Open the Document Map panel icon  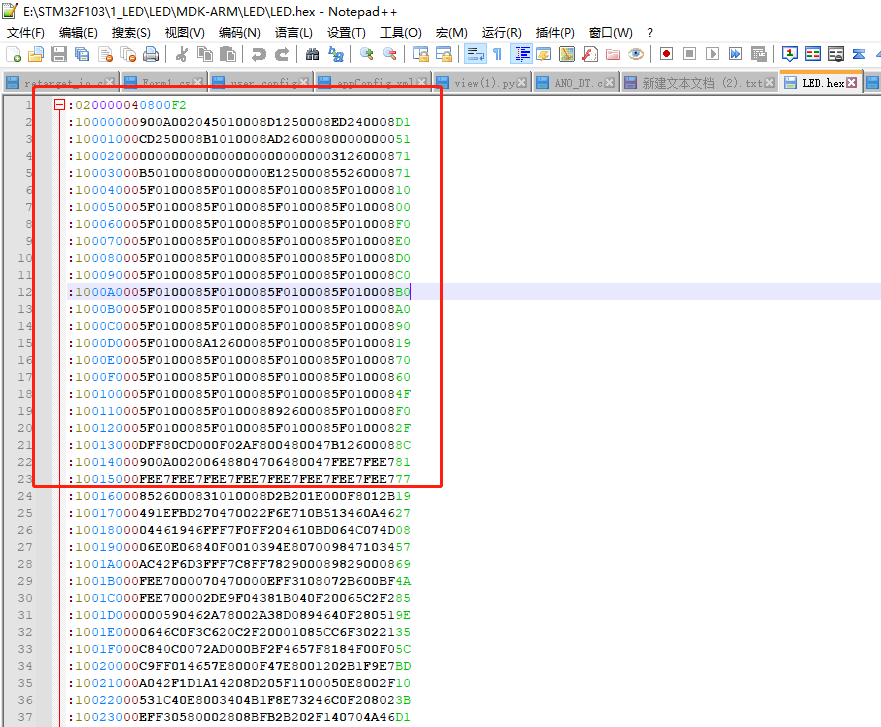pos(567,54)
